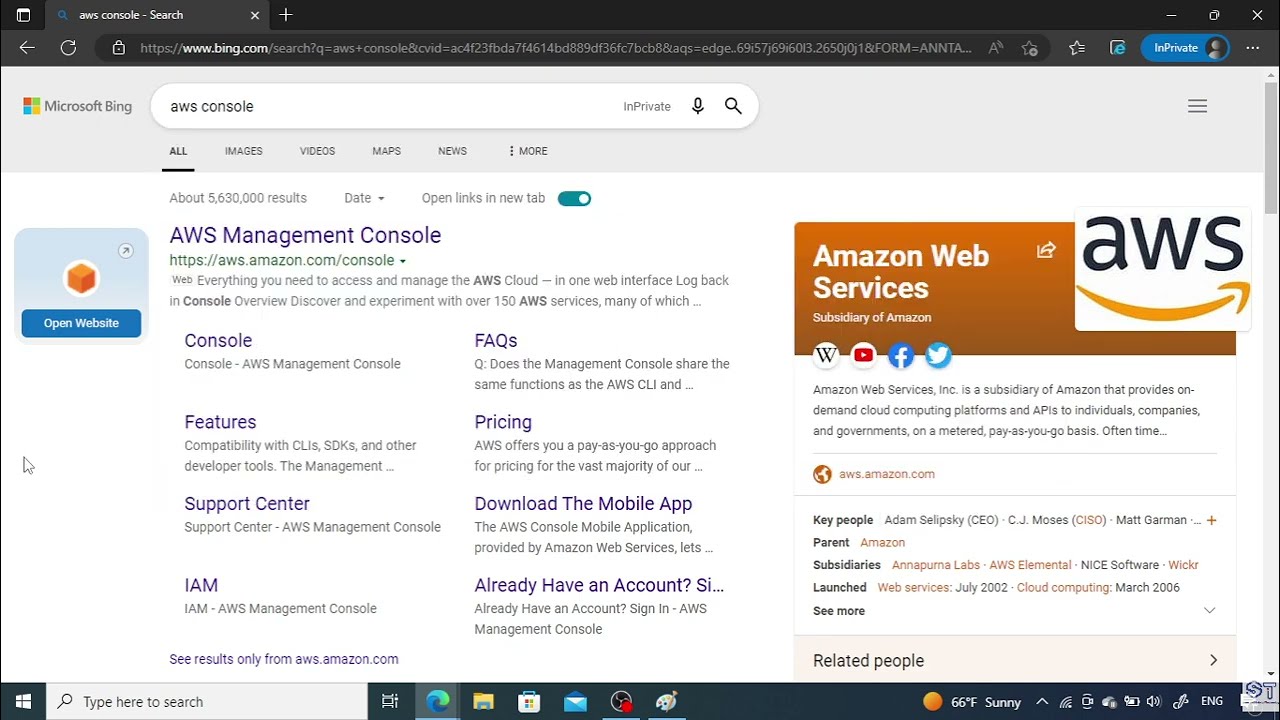Open the Annapurna Labs subsidiary link

coord(936,565)
